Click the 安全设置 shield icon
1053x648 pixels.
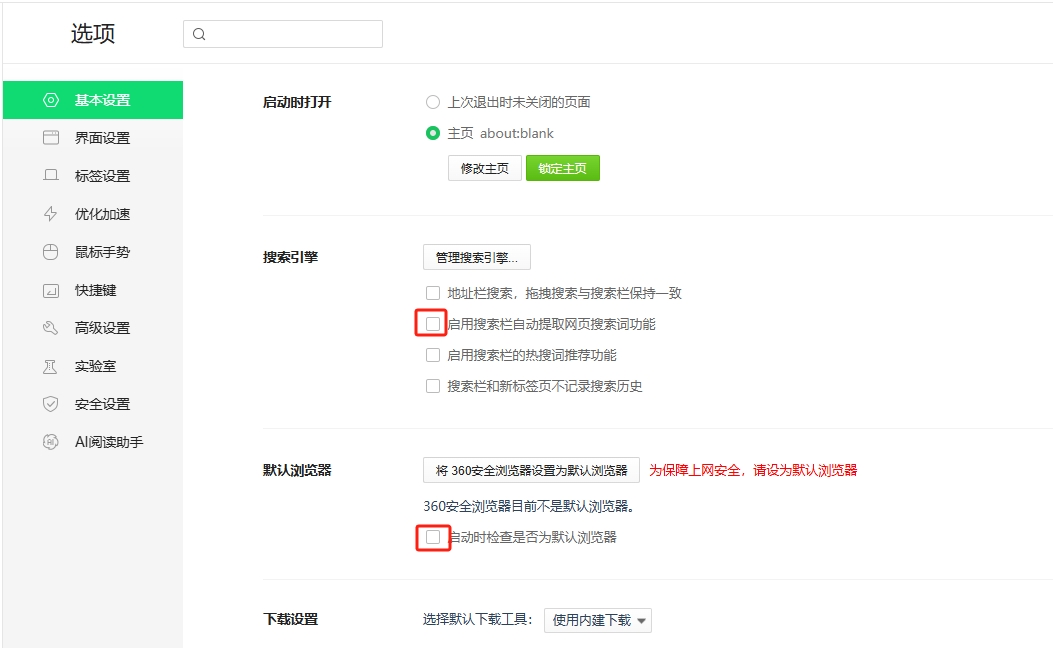[x=51, y=404]
